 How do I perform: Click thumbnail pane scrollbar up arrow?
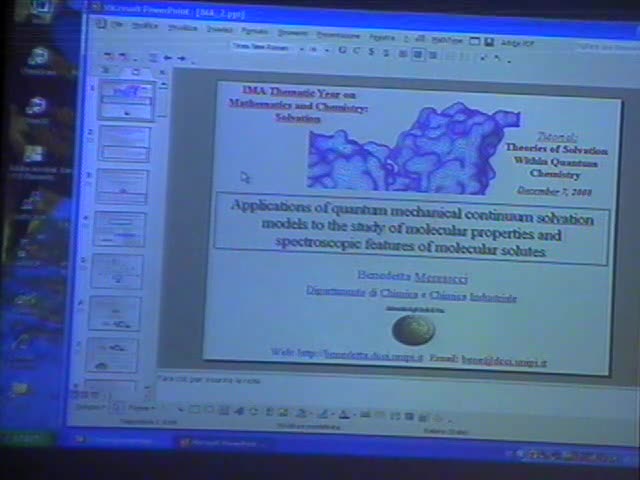tap(164, 85)
